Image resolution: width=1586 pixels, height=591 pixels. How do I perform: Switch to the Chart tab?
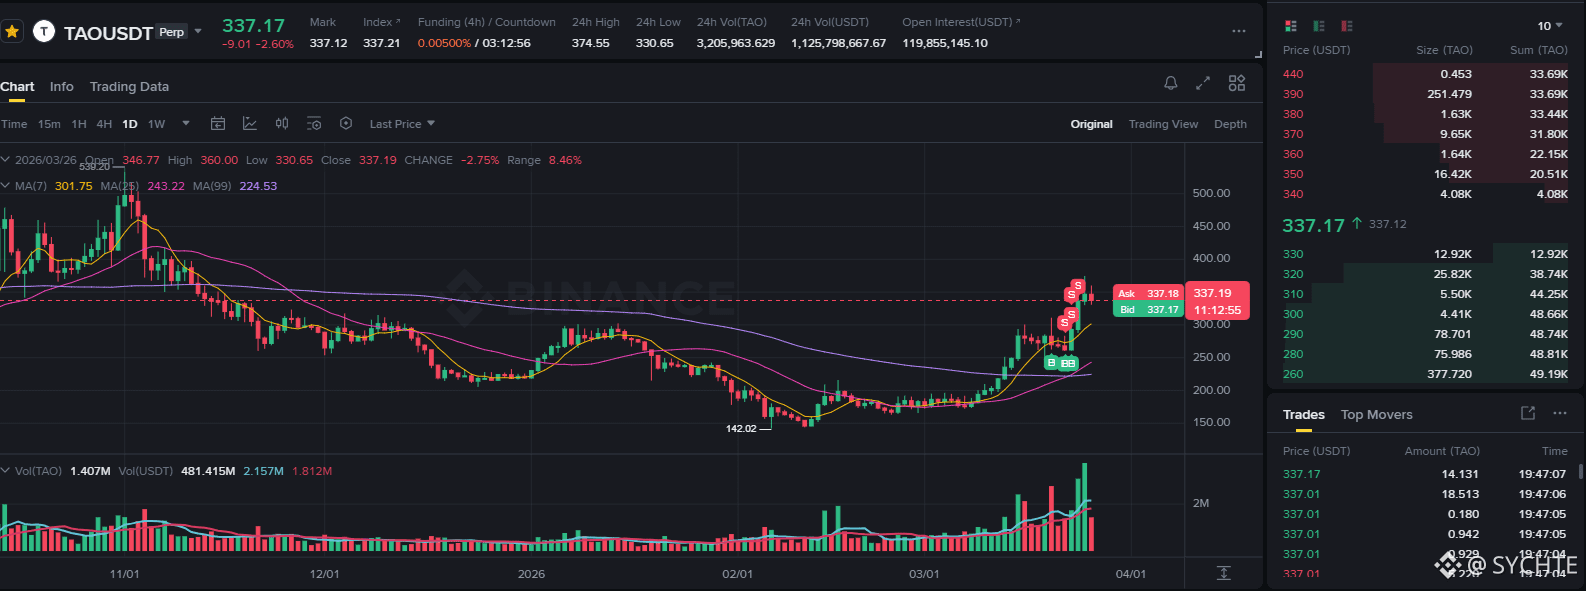point(17,87)
